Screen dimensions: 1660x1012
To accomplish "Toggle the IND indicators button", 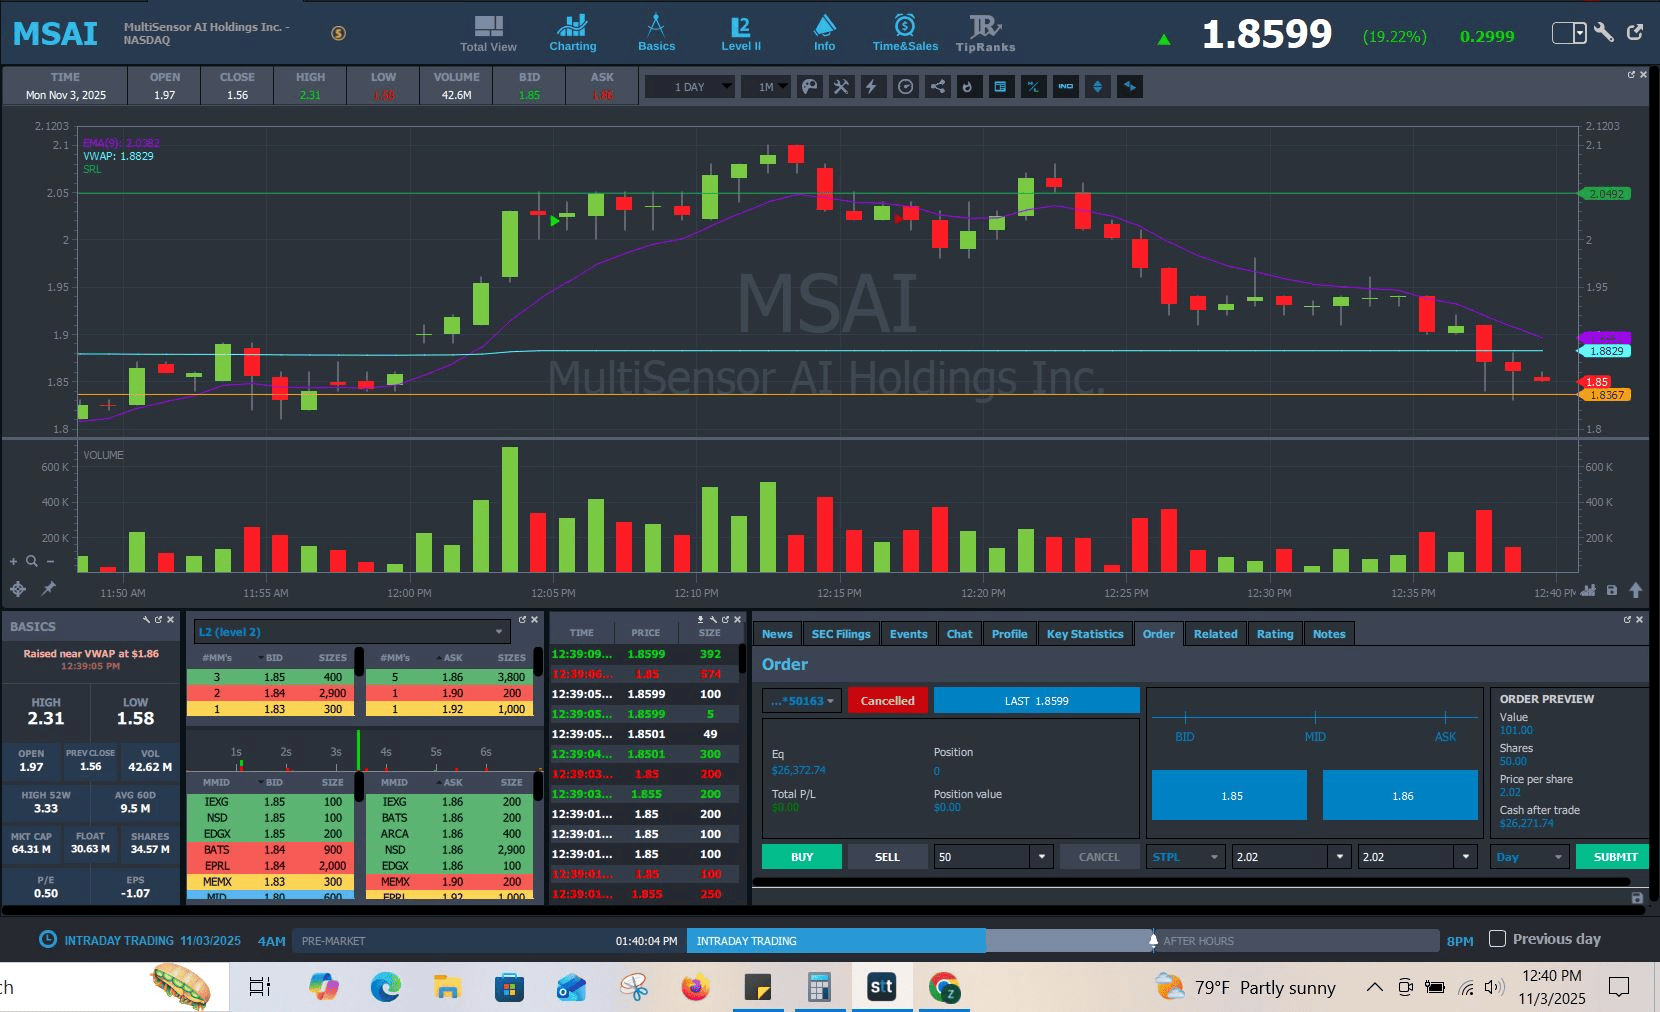I will pyautogui.click(x=1065, y=87).
